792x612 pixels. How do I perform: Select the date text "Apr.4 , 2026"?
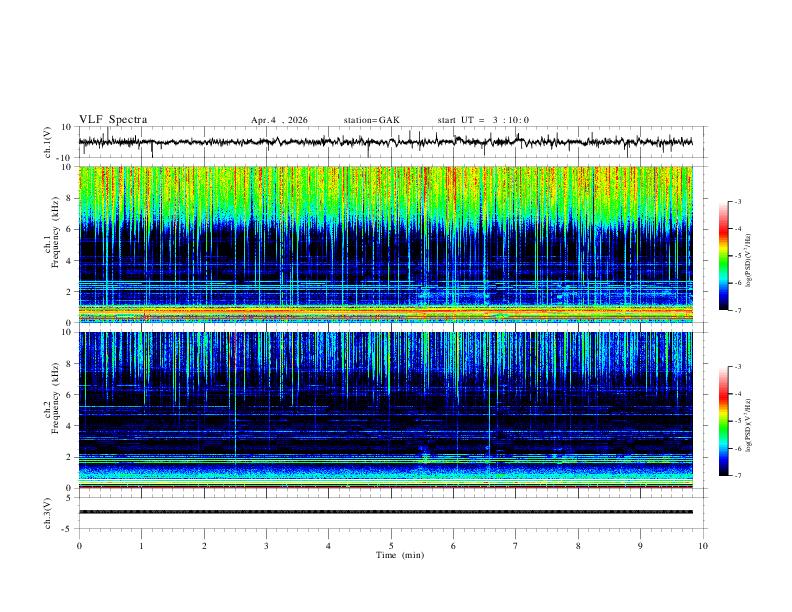pyautogui.click(x=279, y=120)
